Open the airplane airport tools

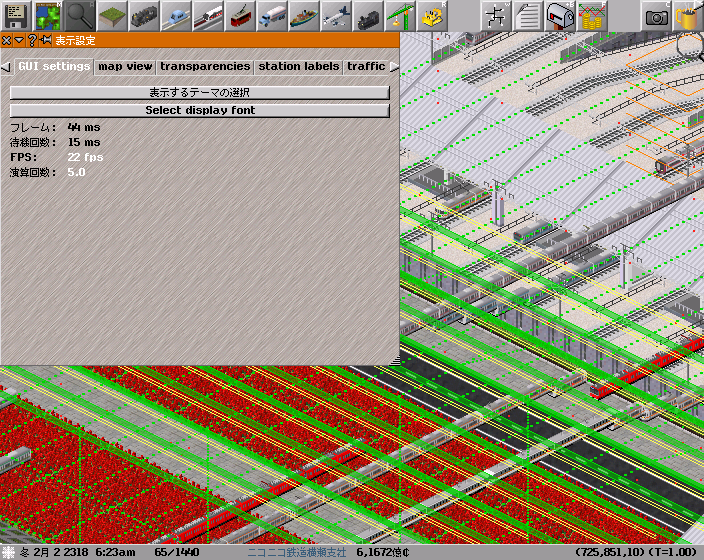[335, 16]
